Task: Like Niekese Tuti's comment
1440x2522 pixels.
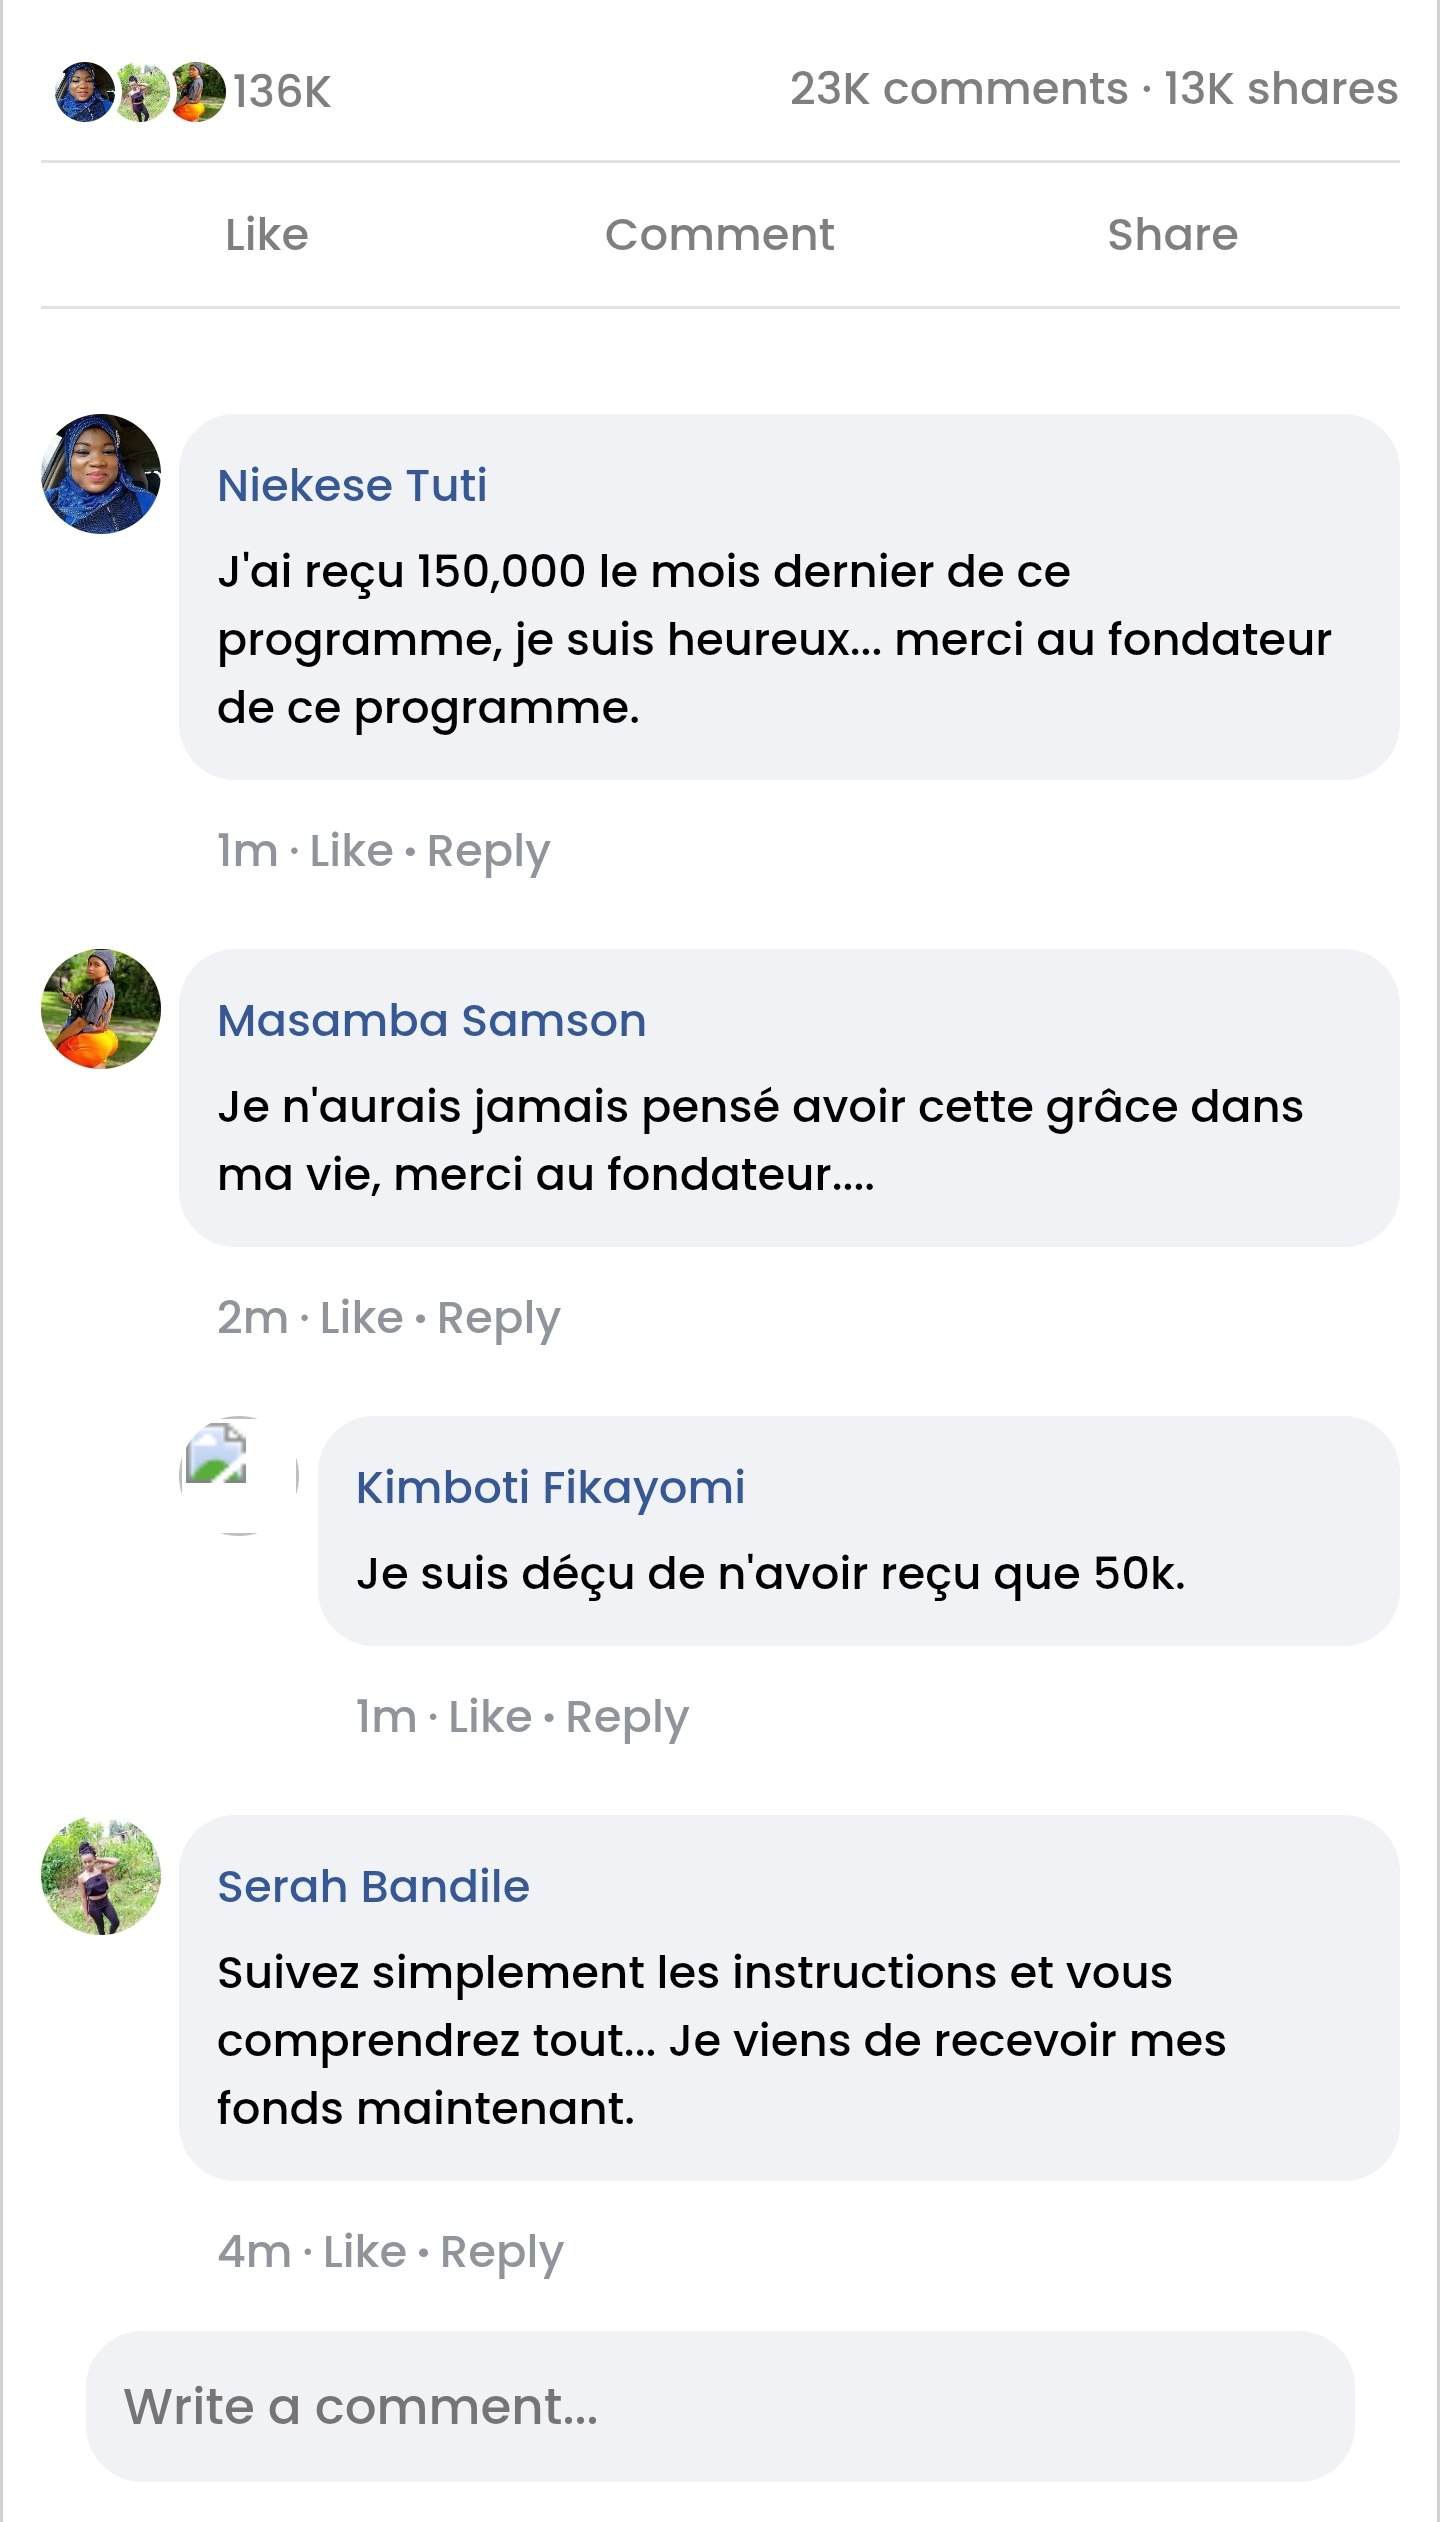Action: (351, 851)
